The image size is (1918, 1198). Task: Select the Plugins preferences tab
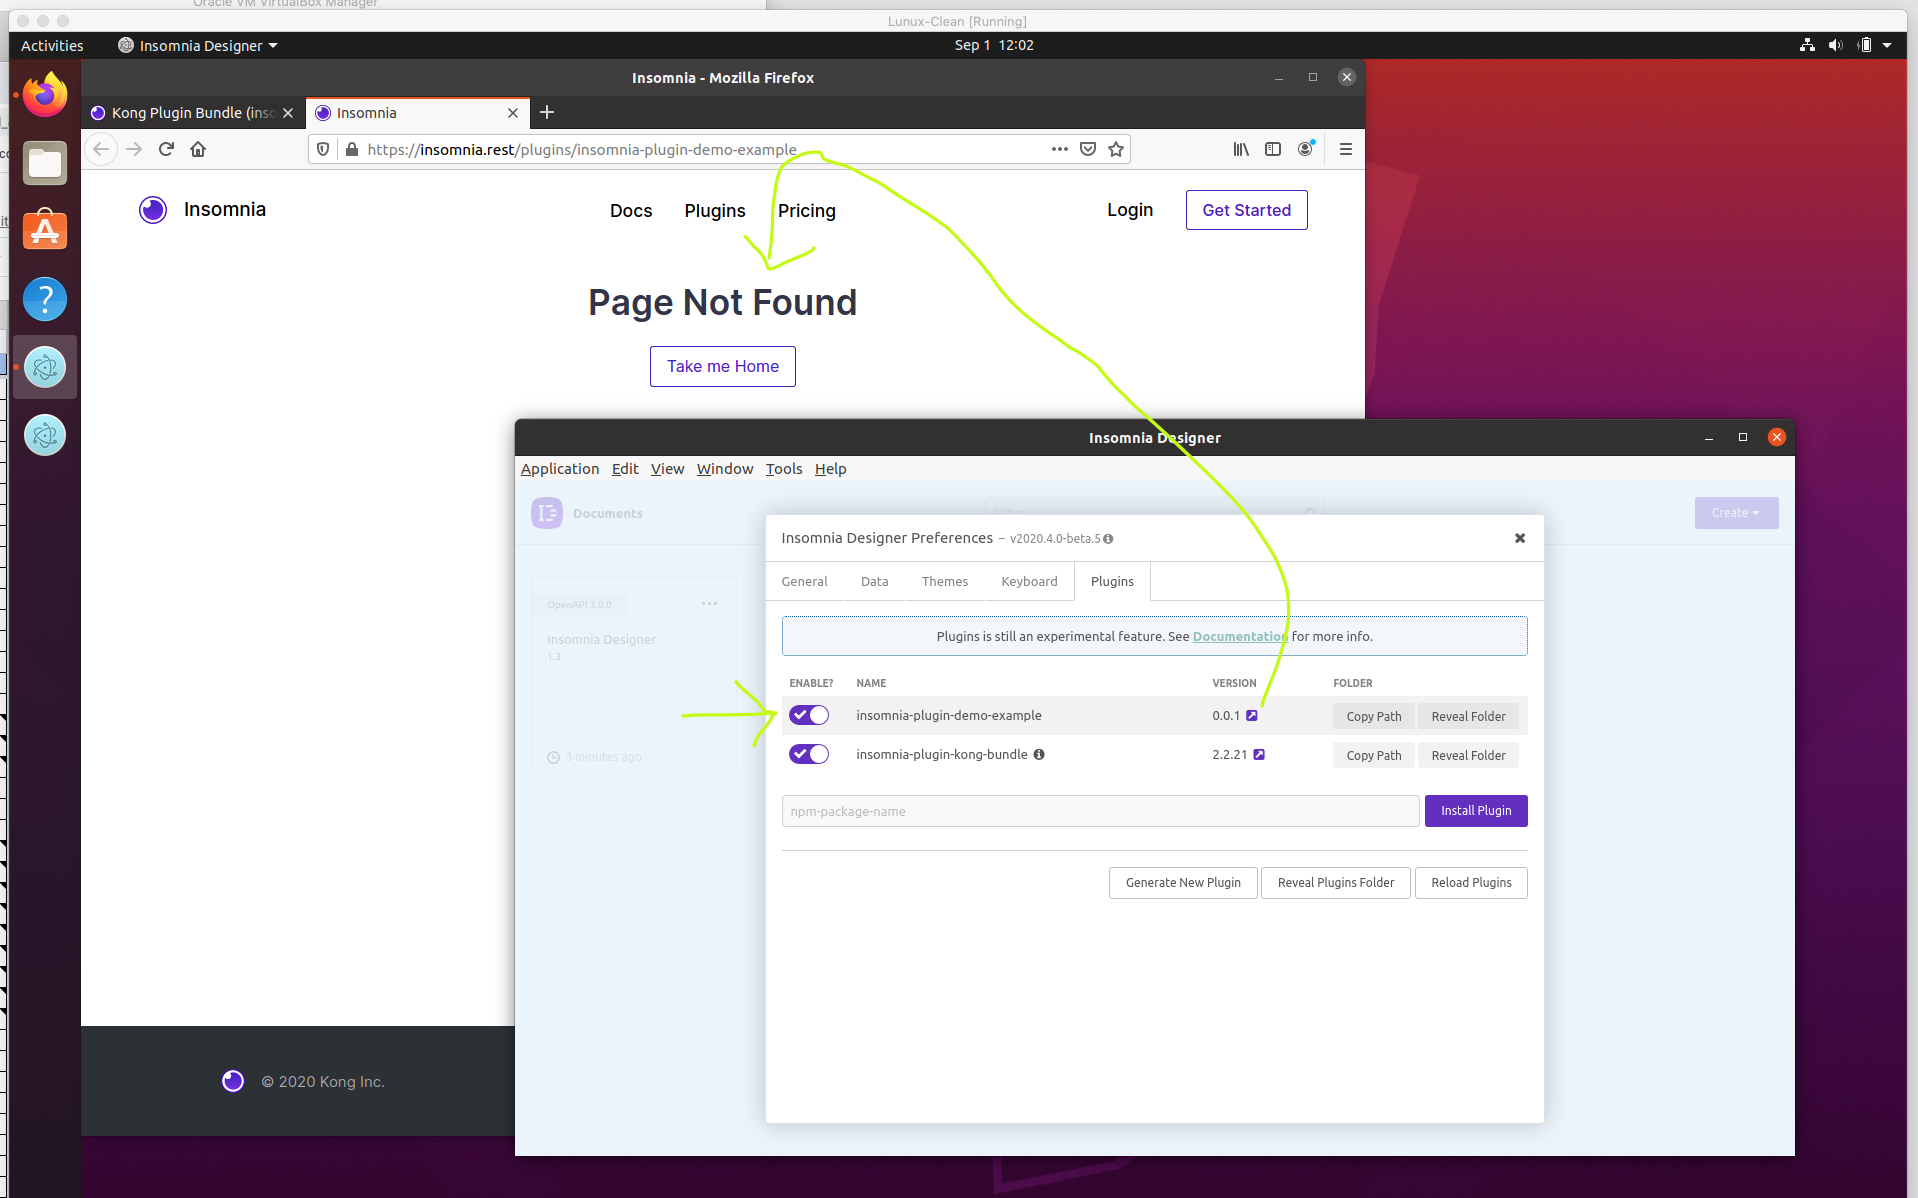tap(1112, 581)
